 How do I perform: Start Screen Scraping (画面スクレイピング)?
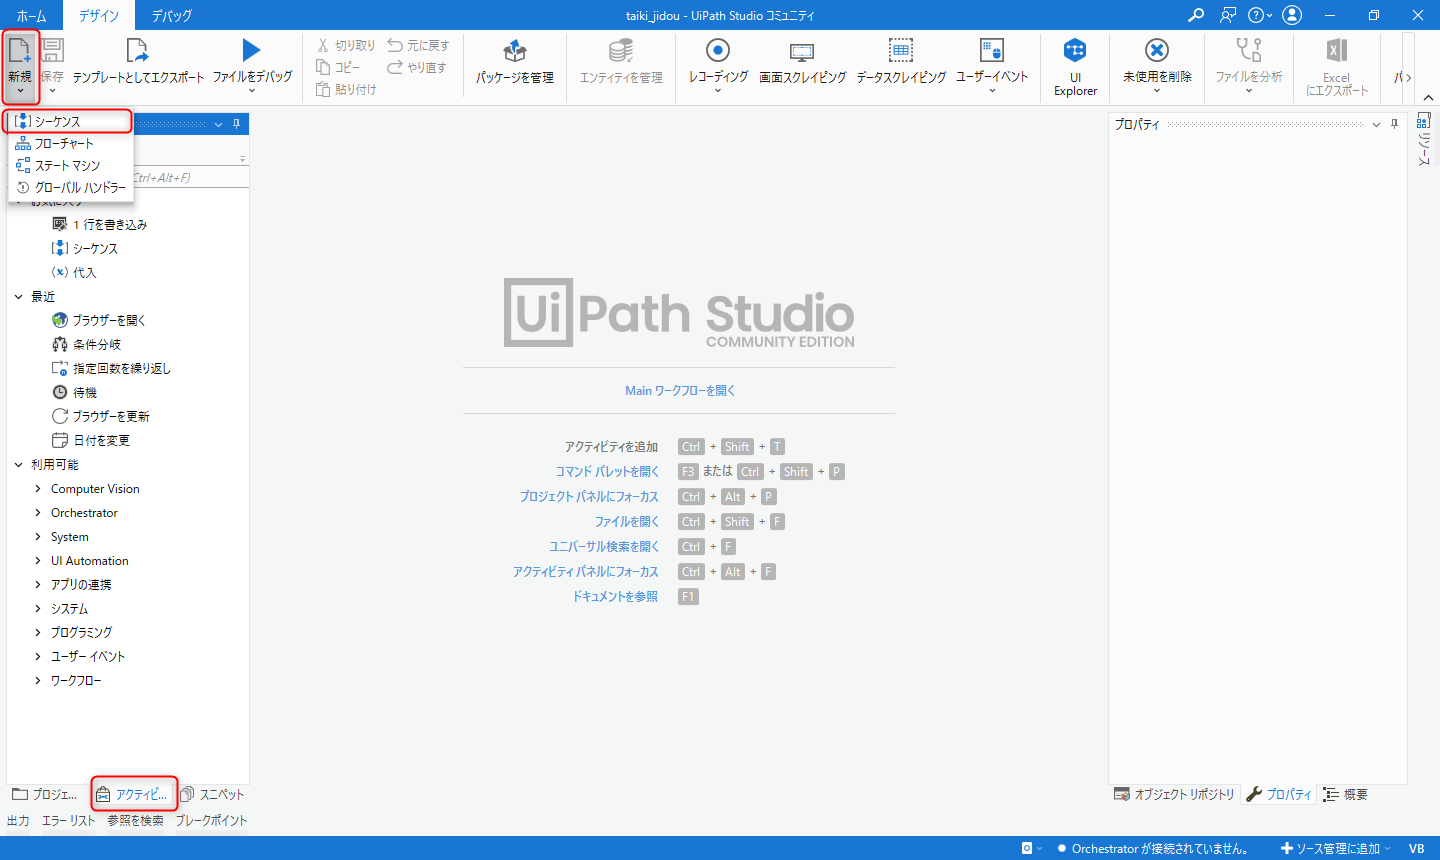[x=802, y=60]
